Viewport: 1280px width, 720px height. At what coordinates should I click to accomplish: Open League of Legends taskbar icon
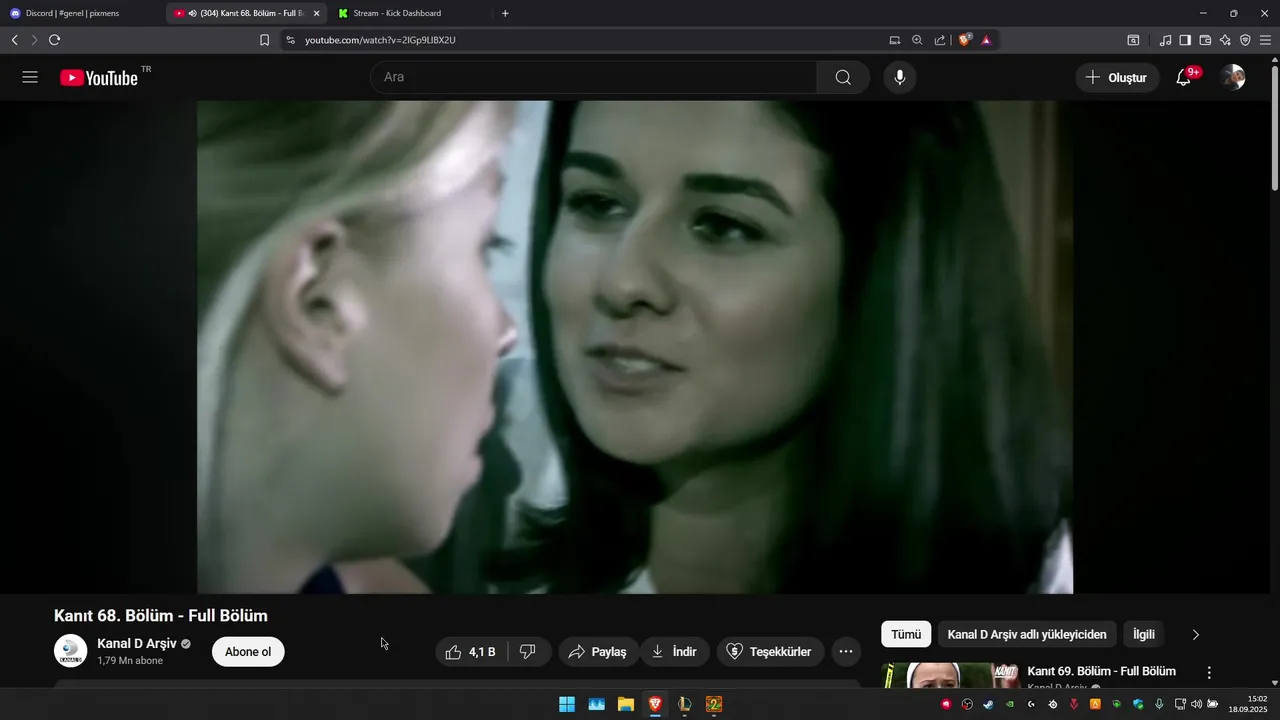[685, 704]
